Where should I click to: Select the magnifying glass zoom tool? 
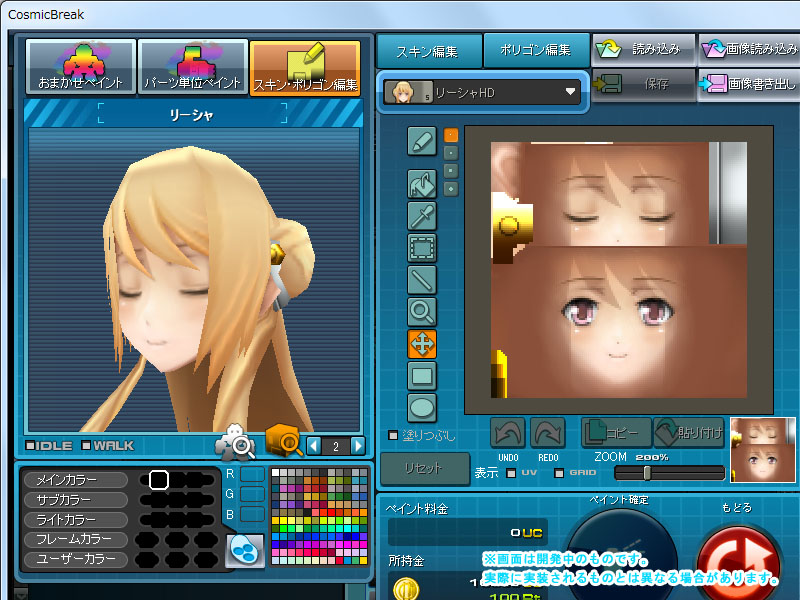click(x=422, y=311)
